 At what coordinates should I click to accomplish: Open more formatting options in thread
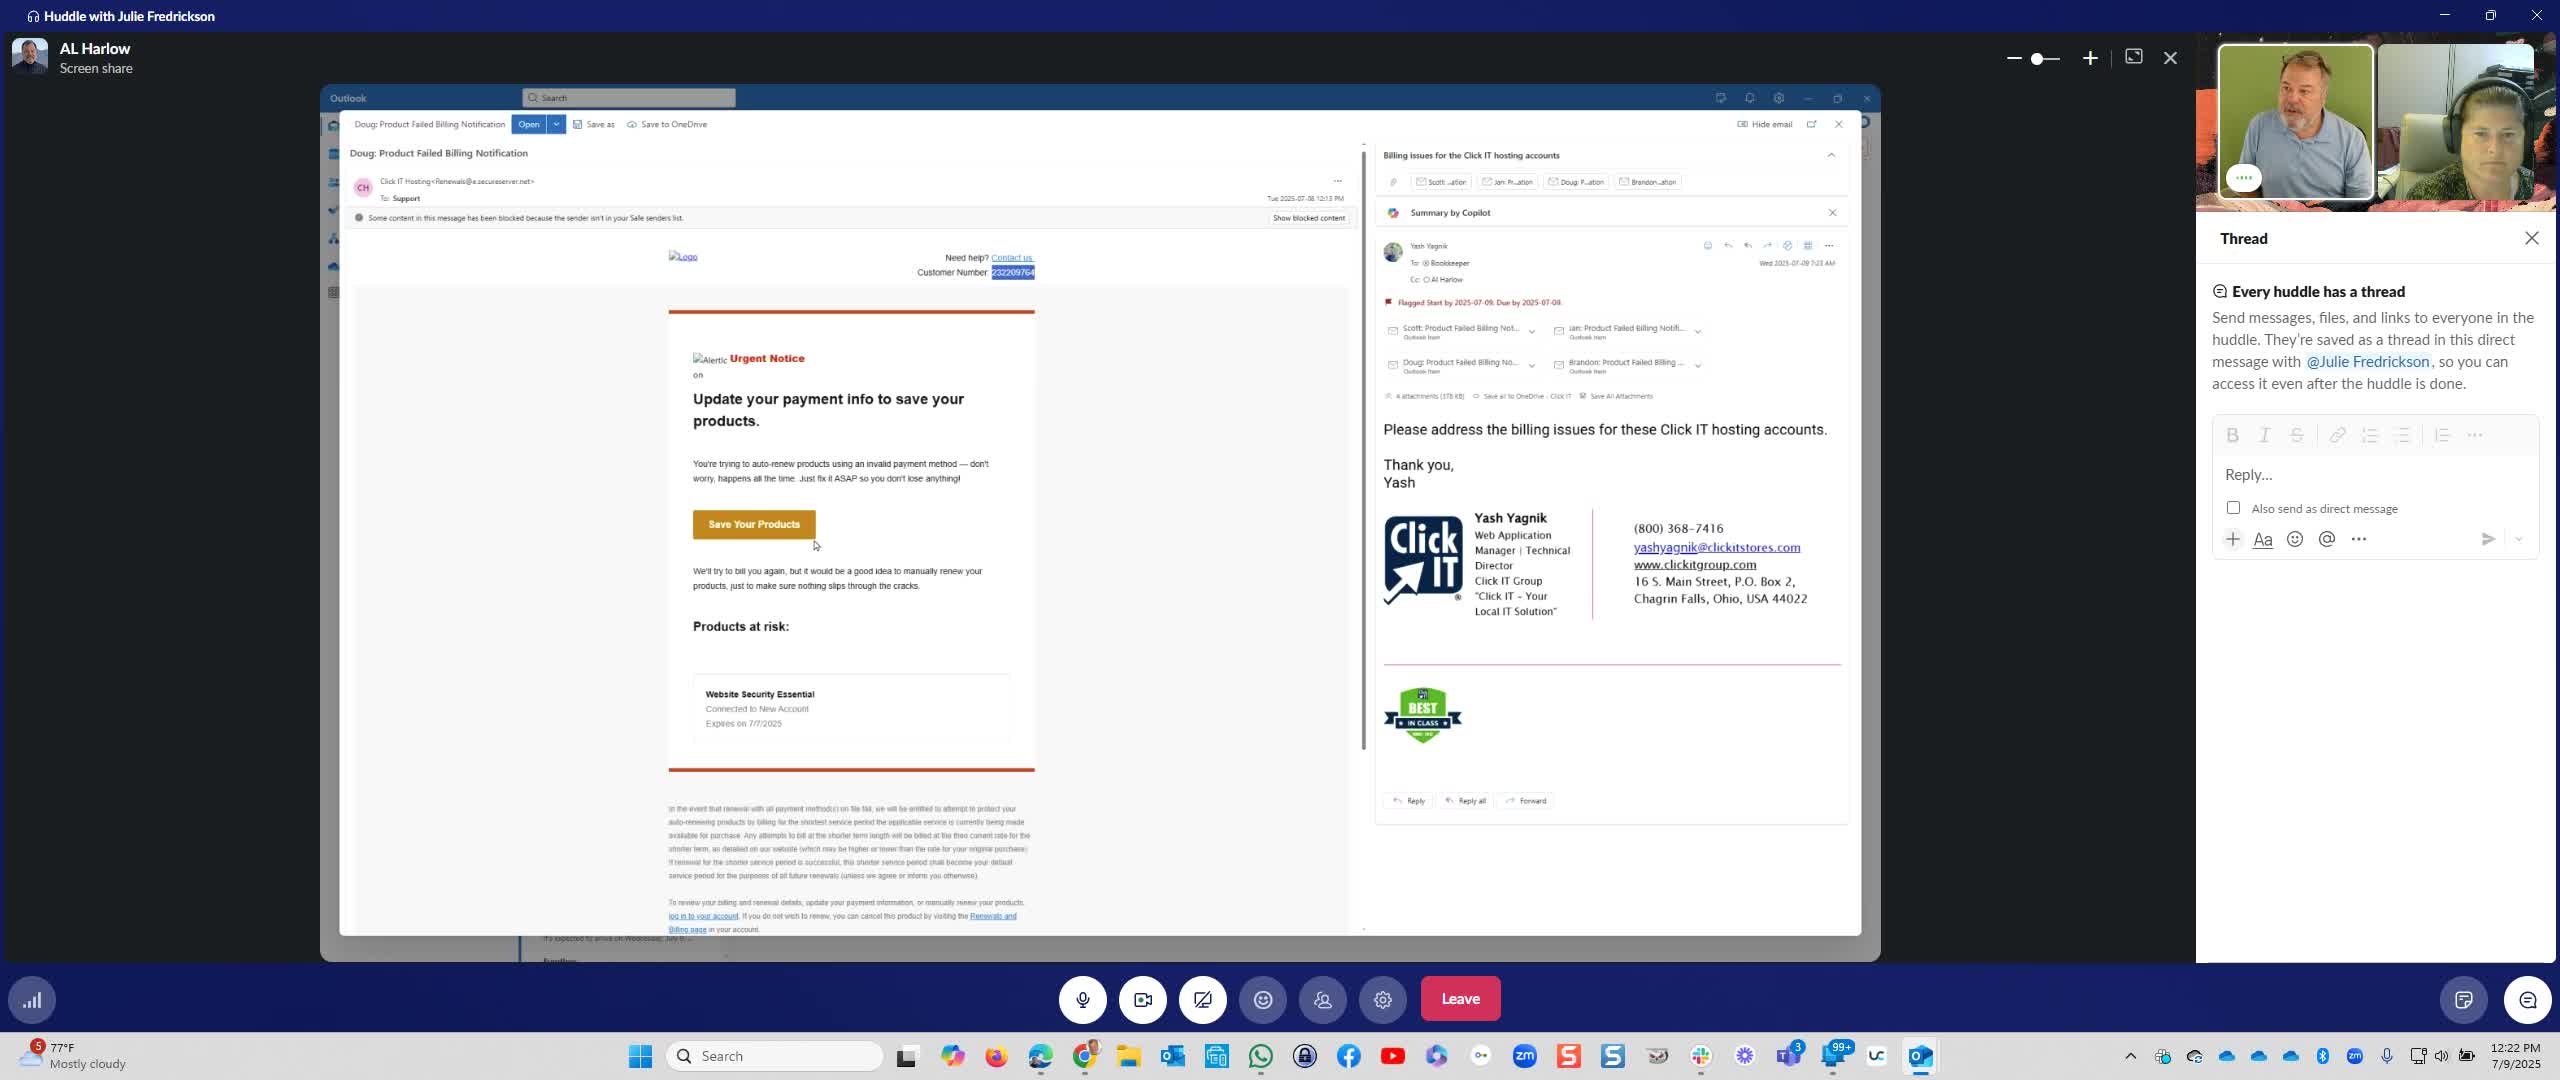(2475, 435)
